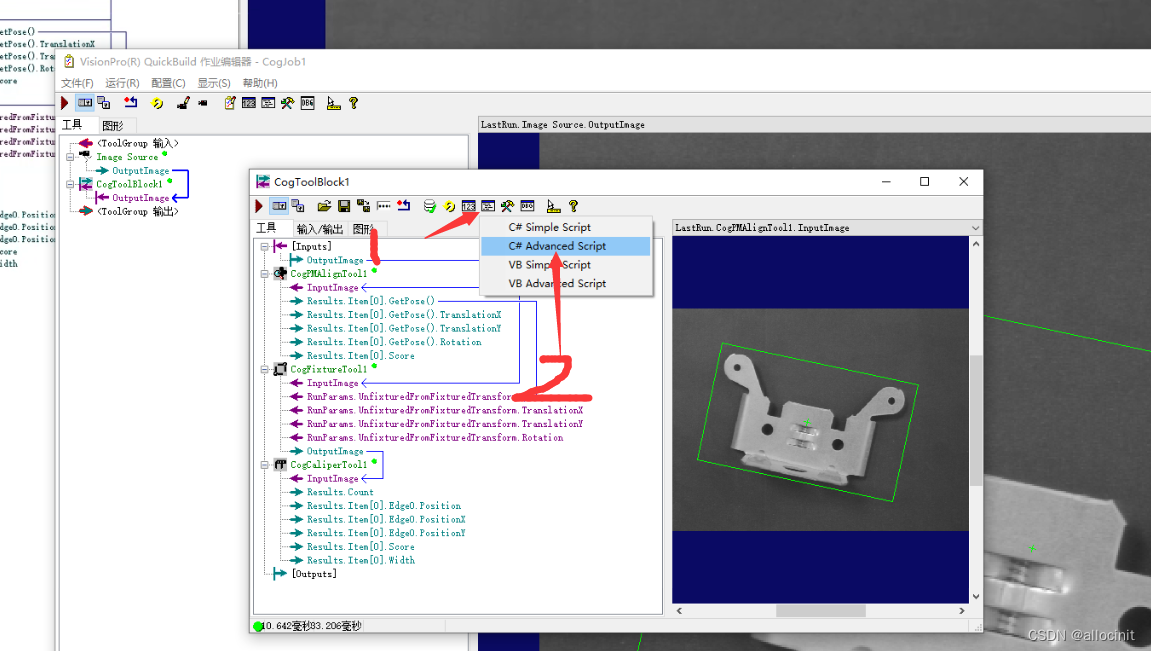Viewport: 1151px width, 651px height.
Task: Click the reset icon in CogToolBlock1 toolbar
Action: point(403,206)
